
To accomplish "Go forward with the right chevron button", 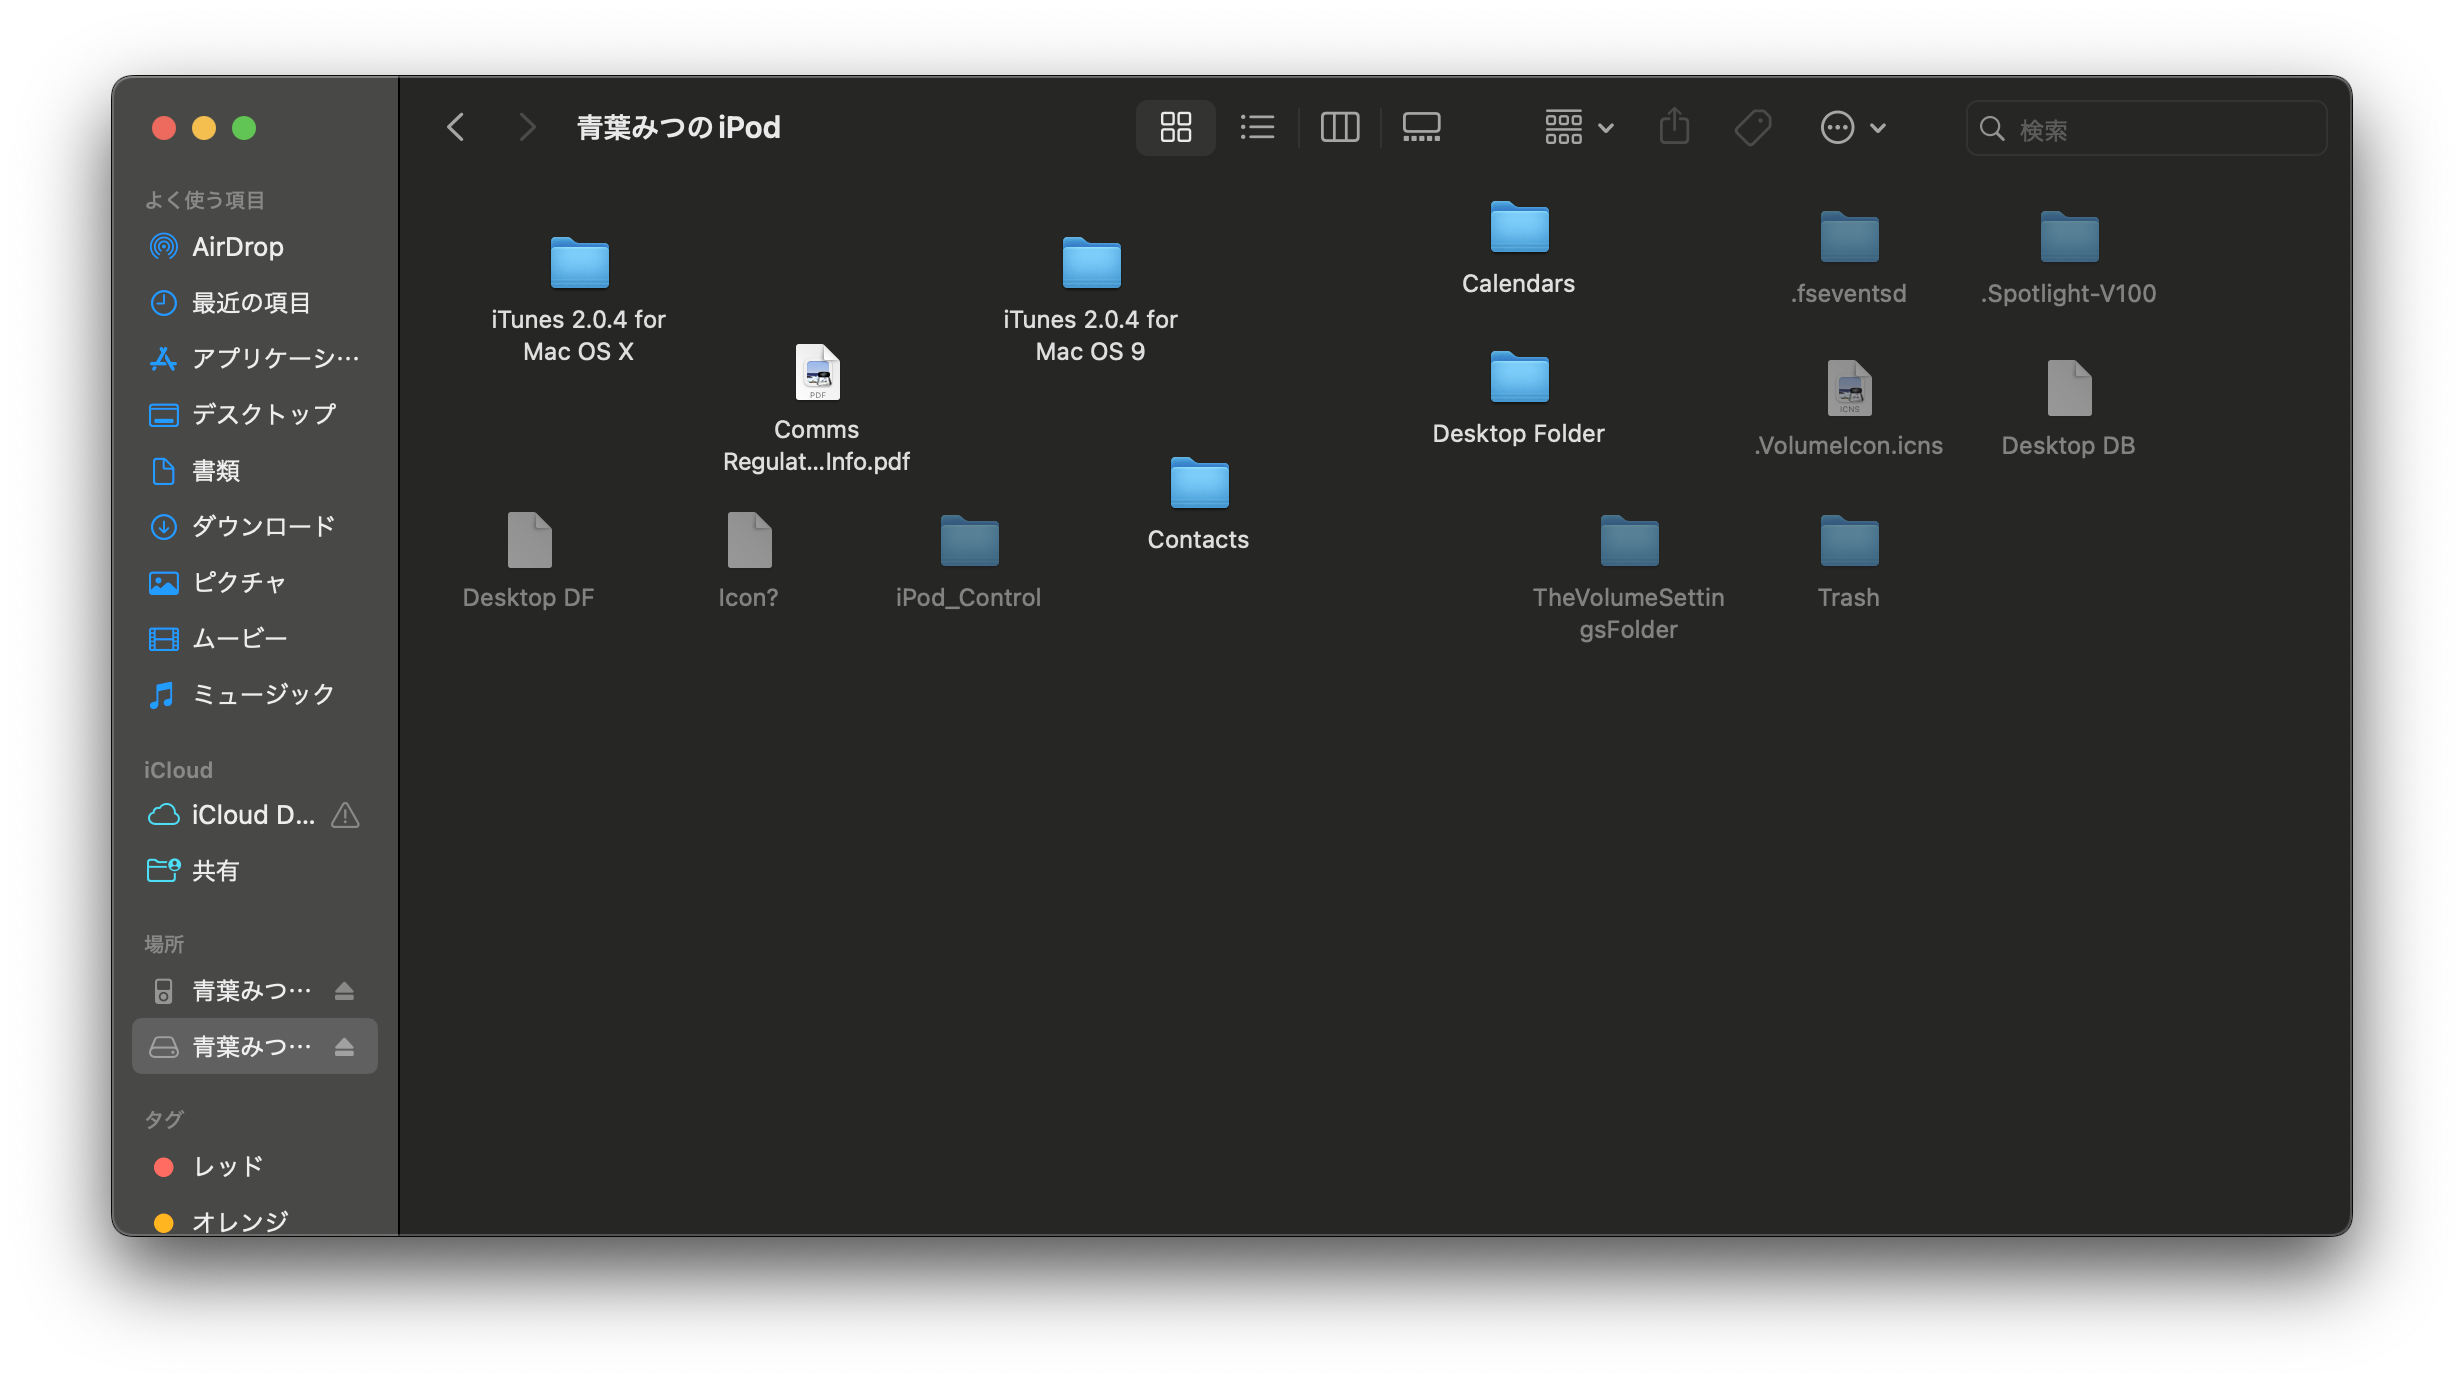I will pyautogui.click(x=527, y=127).
